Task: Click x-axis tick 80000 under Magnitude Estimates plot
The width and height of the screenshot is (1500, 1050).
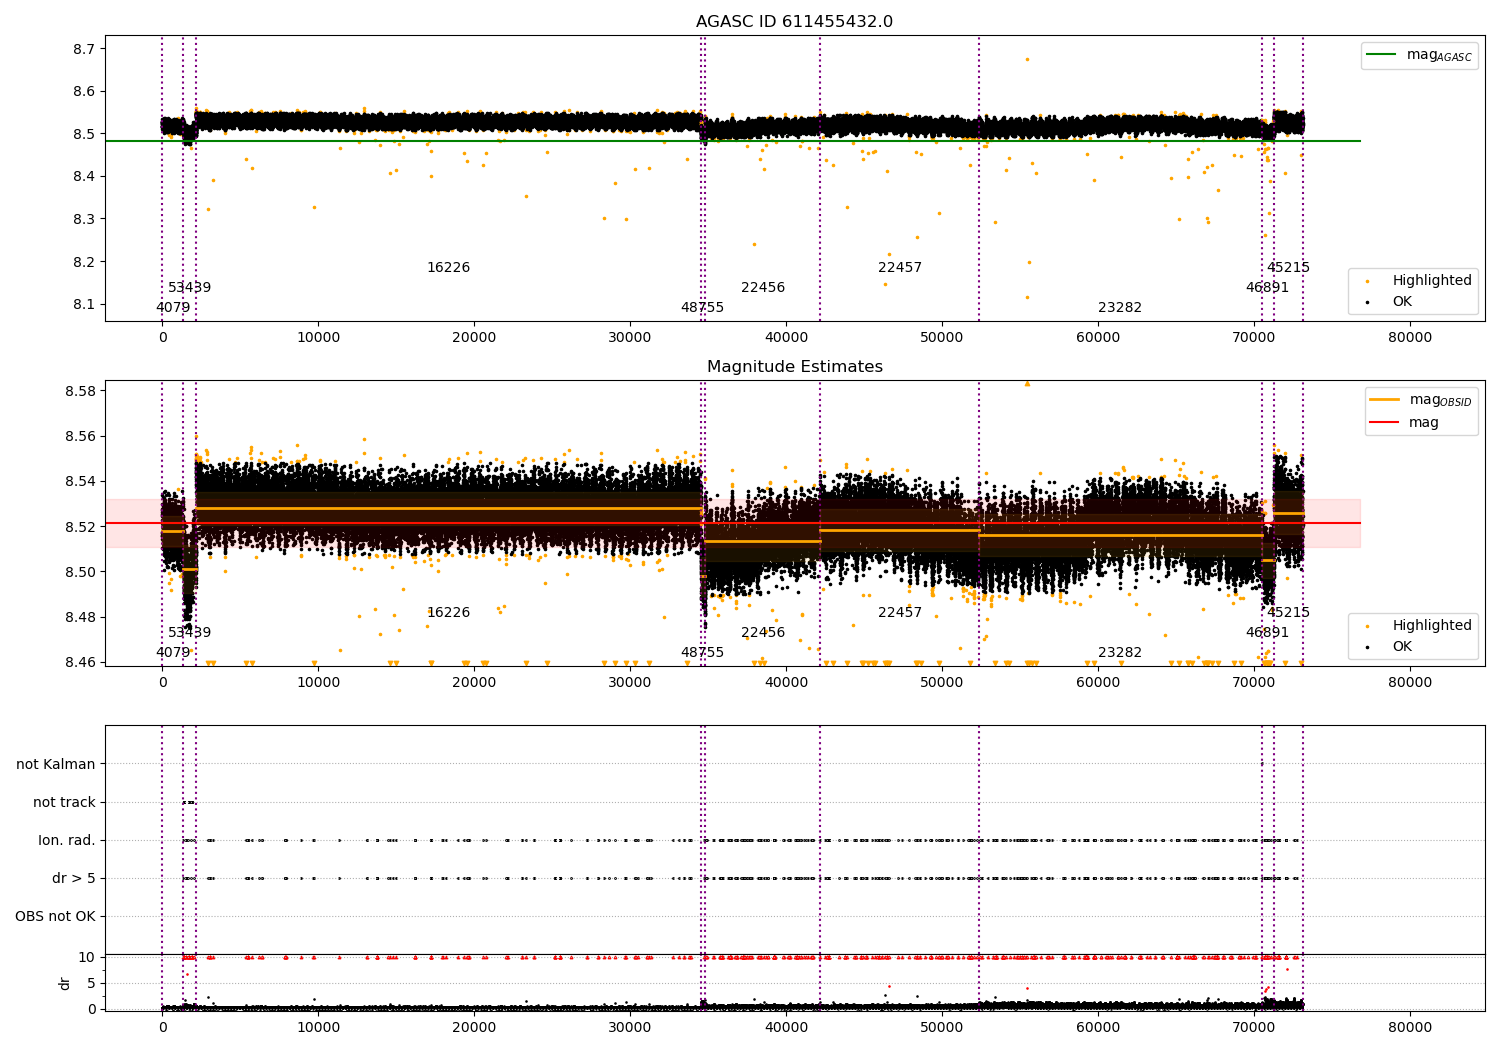Action: coord(1410,683)
